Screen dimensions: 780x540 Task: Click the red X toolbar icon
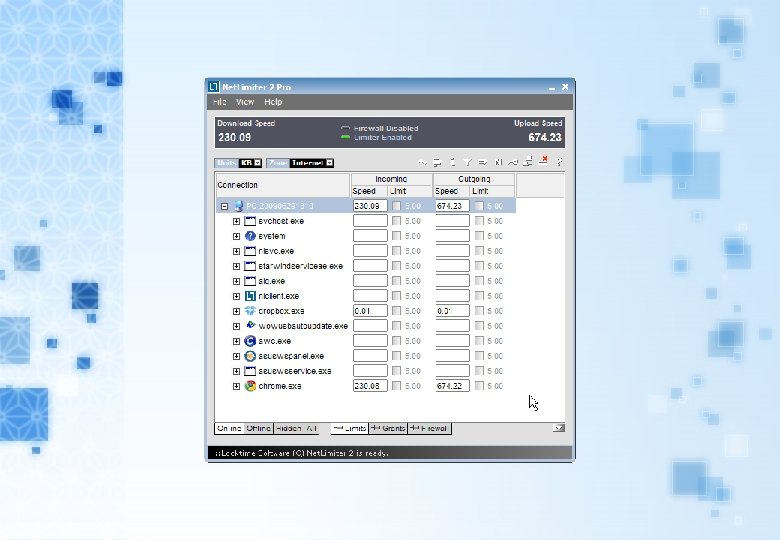(x=543, y=161)
